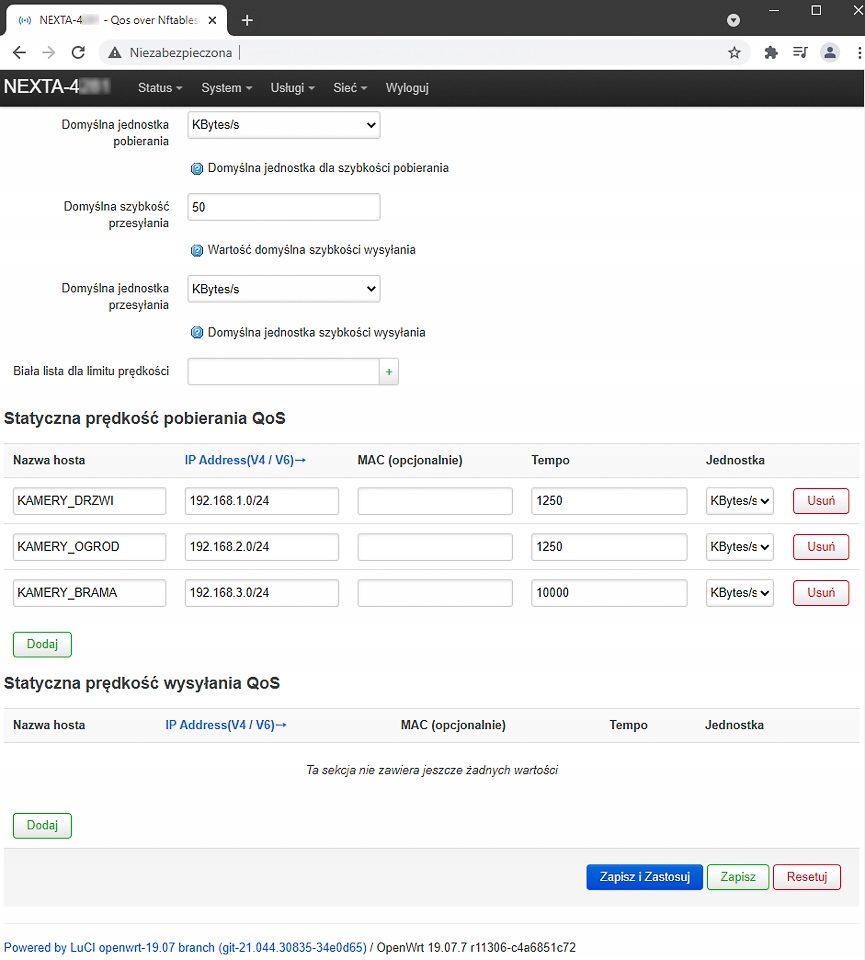Screen dimensions: 865x960
Task: Open the Sieć navigation menu
Action: click(350, 88)
